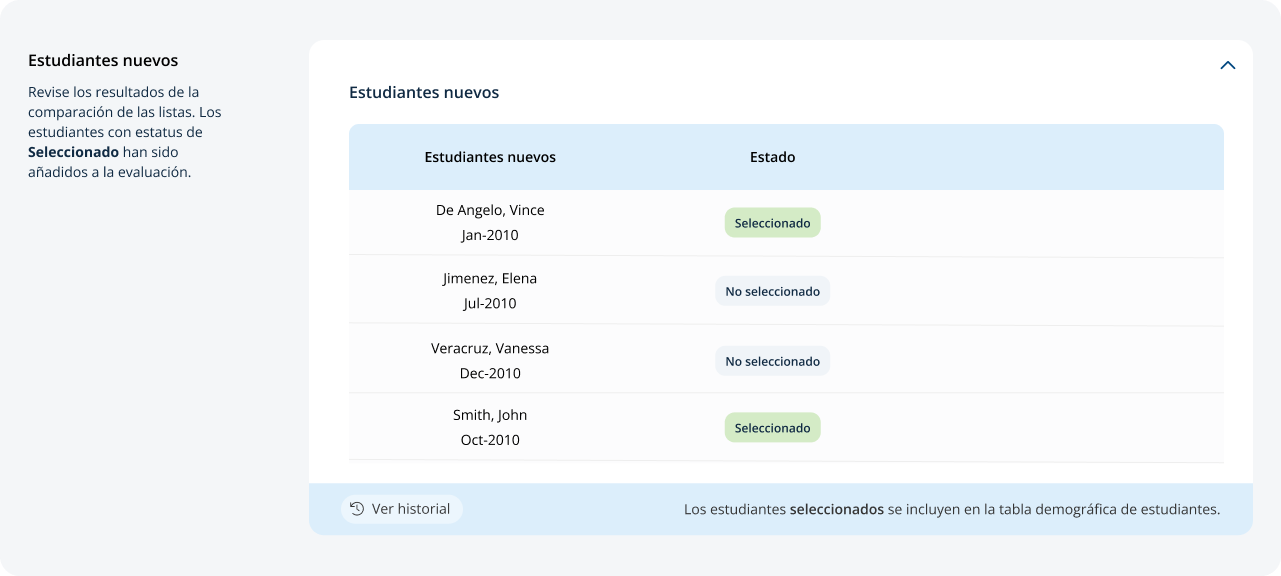
Task: Click the Jul-2010 date in the table
Action: (490, 304)
